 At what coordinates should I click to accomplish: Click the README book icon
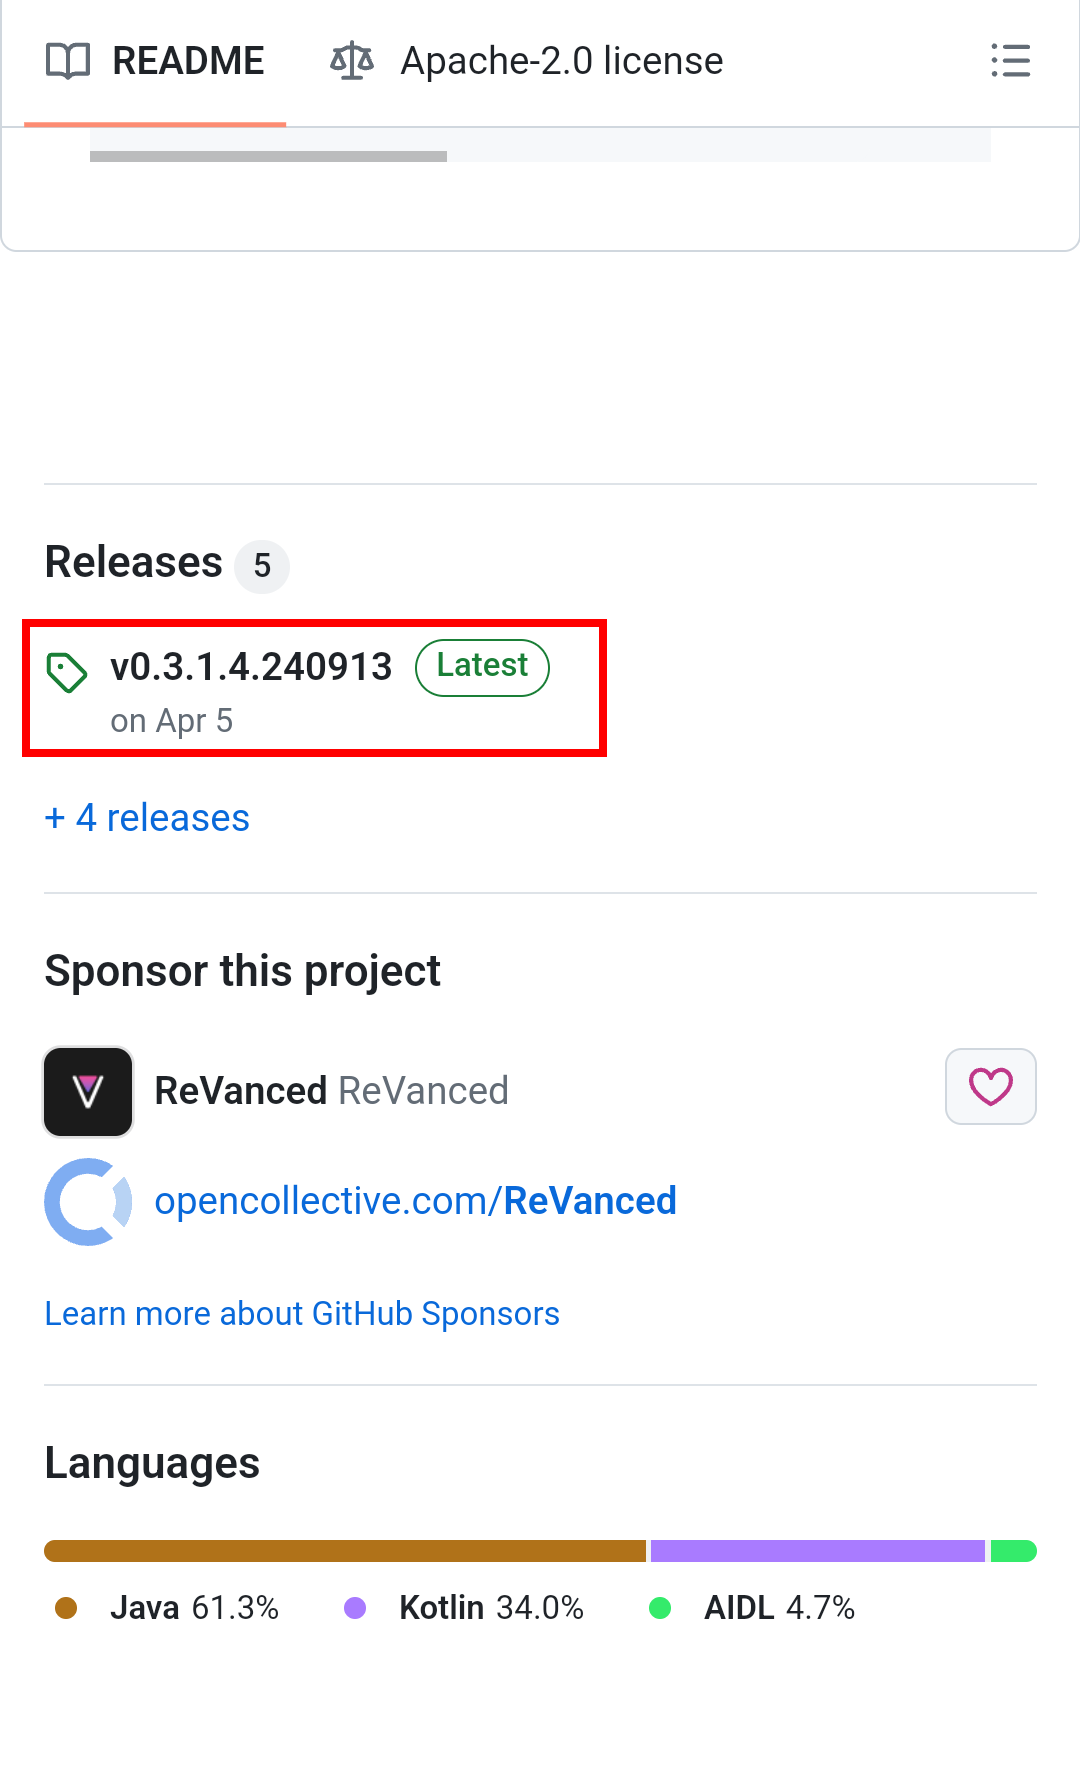coord(68,61)
